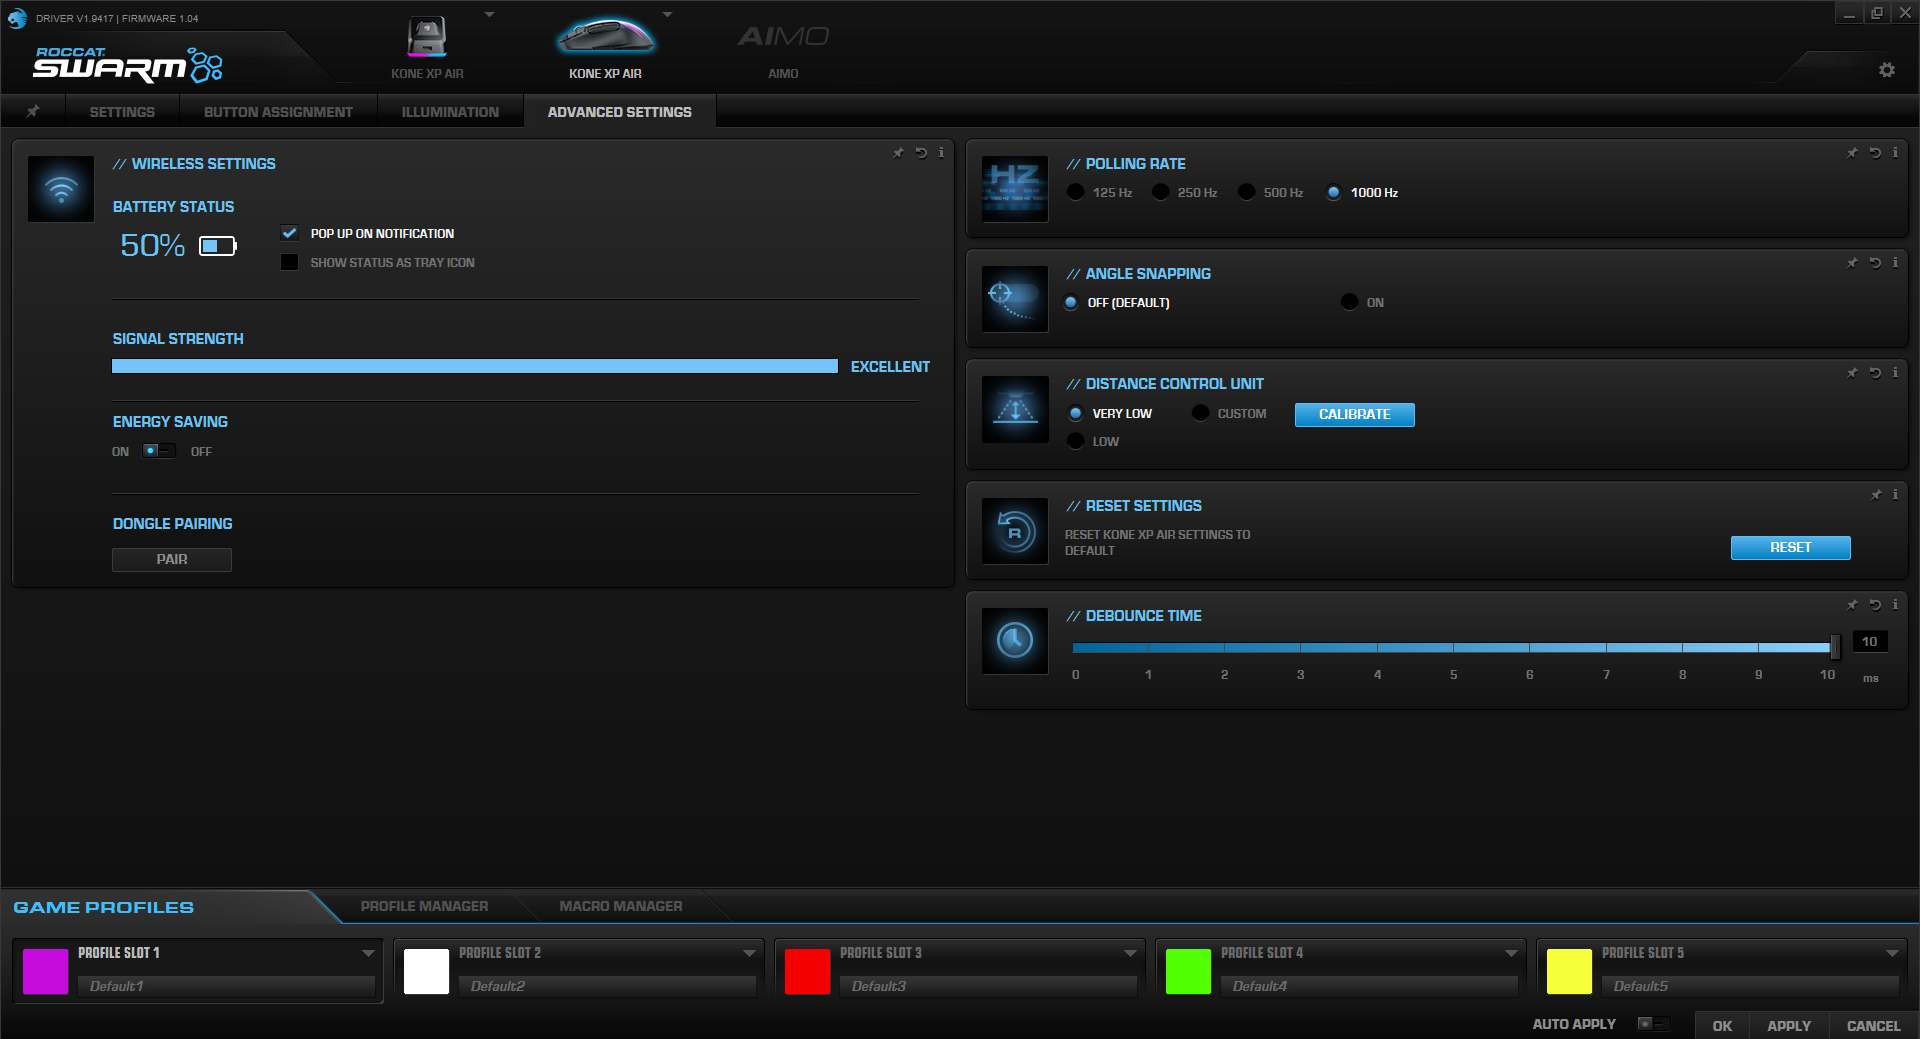This screenshot has width=1920, height=1039.
Task: Pin the Debounce Time panel
Action: click(x=1852, y=605)
